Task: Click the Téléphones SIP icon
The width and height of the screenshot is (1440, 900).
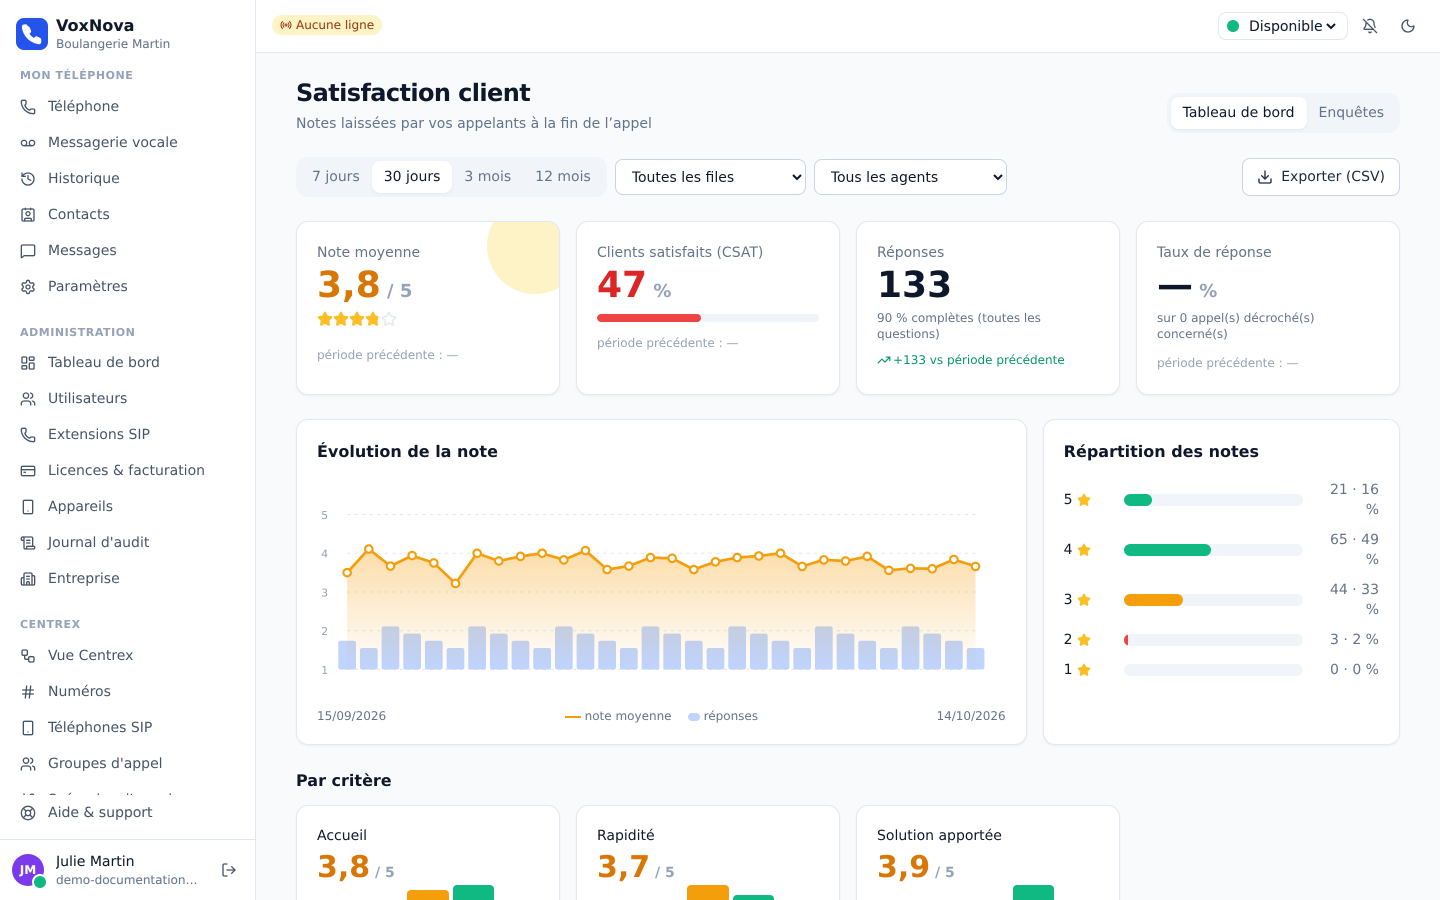Action: 28,727
